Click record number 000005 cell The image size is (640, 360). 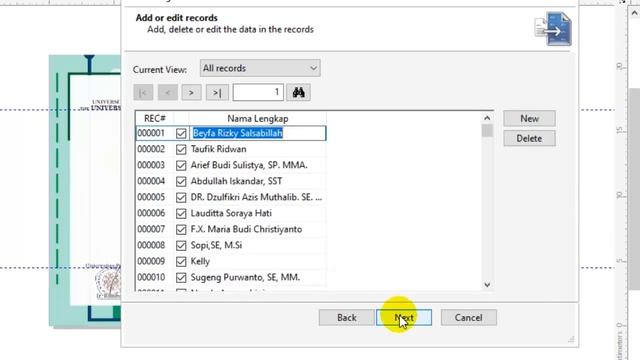coord(151,197)
